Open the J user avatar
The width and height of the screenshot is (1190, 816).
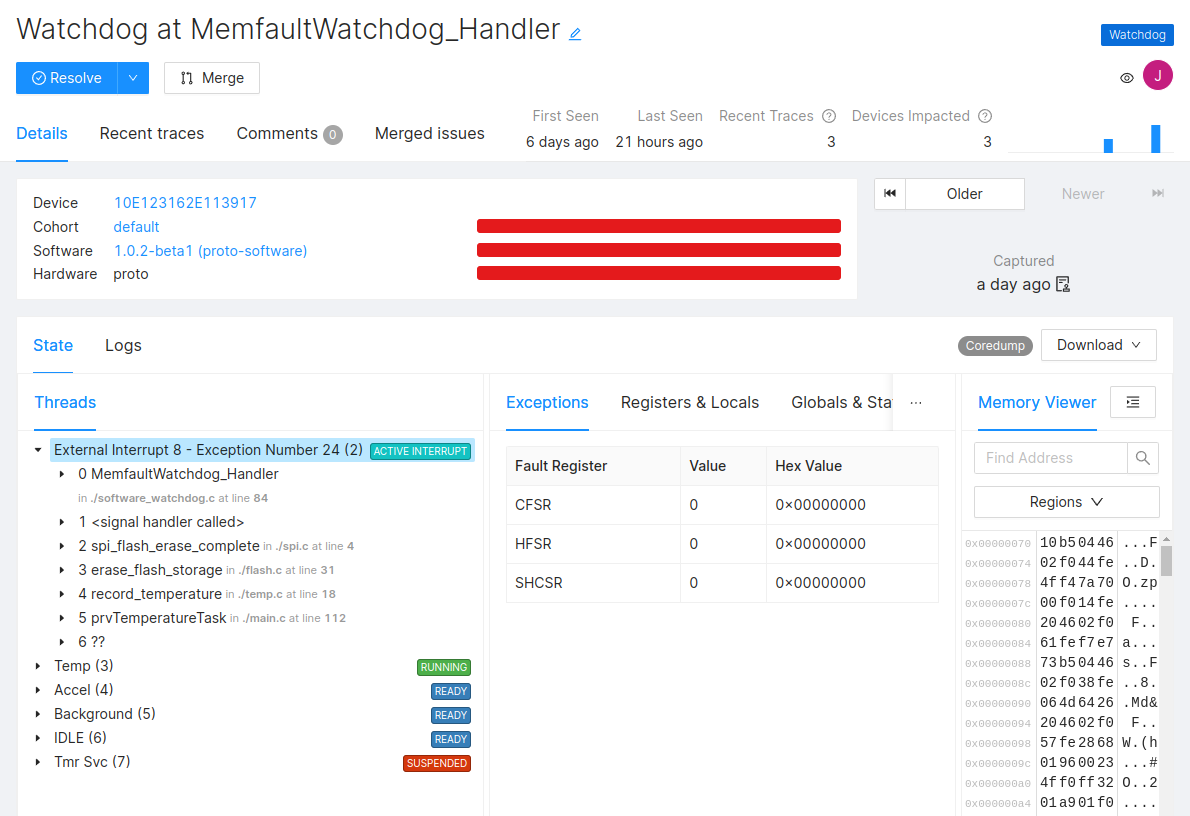[x=1158, y=75]
